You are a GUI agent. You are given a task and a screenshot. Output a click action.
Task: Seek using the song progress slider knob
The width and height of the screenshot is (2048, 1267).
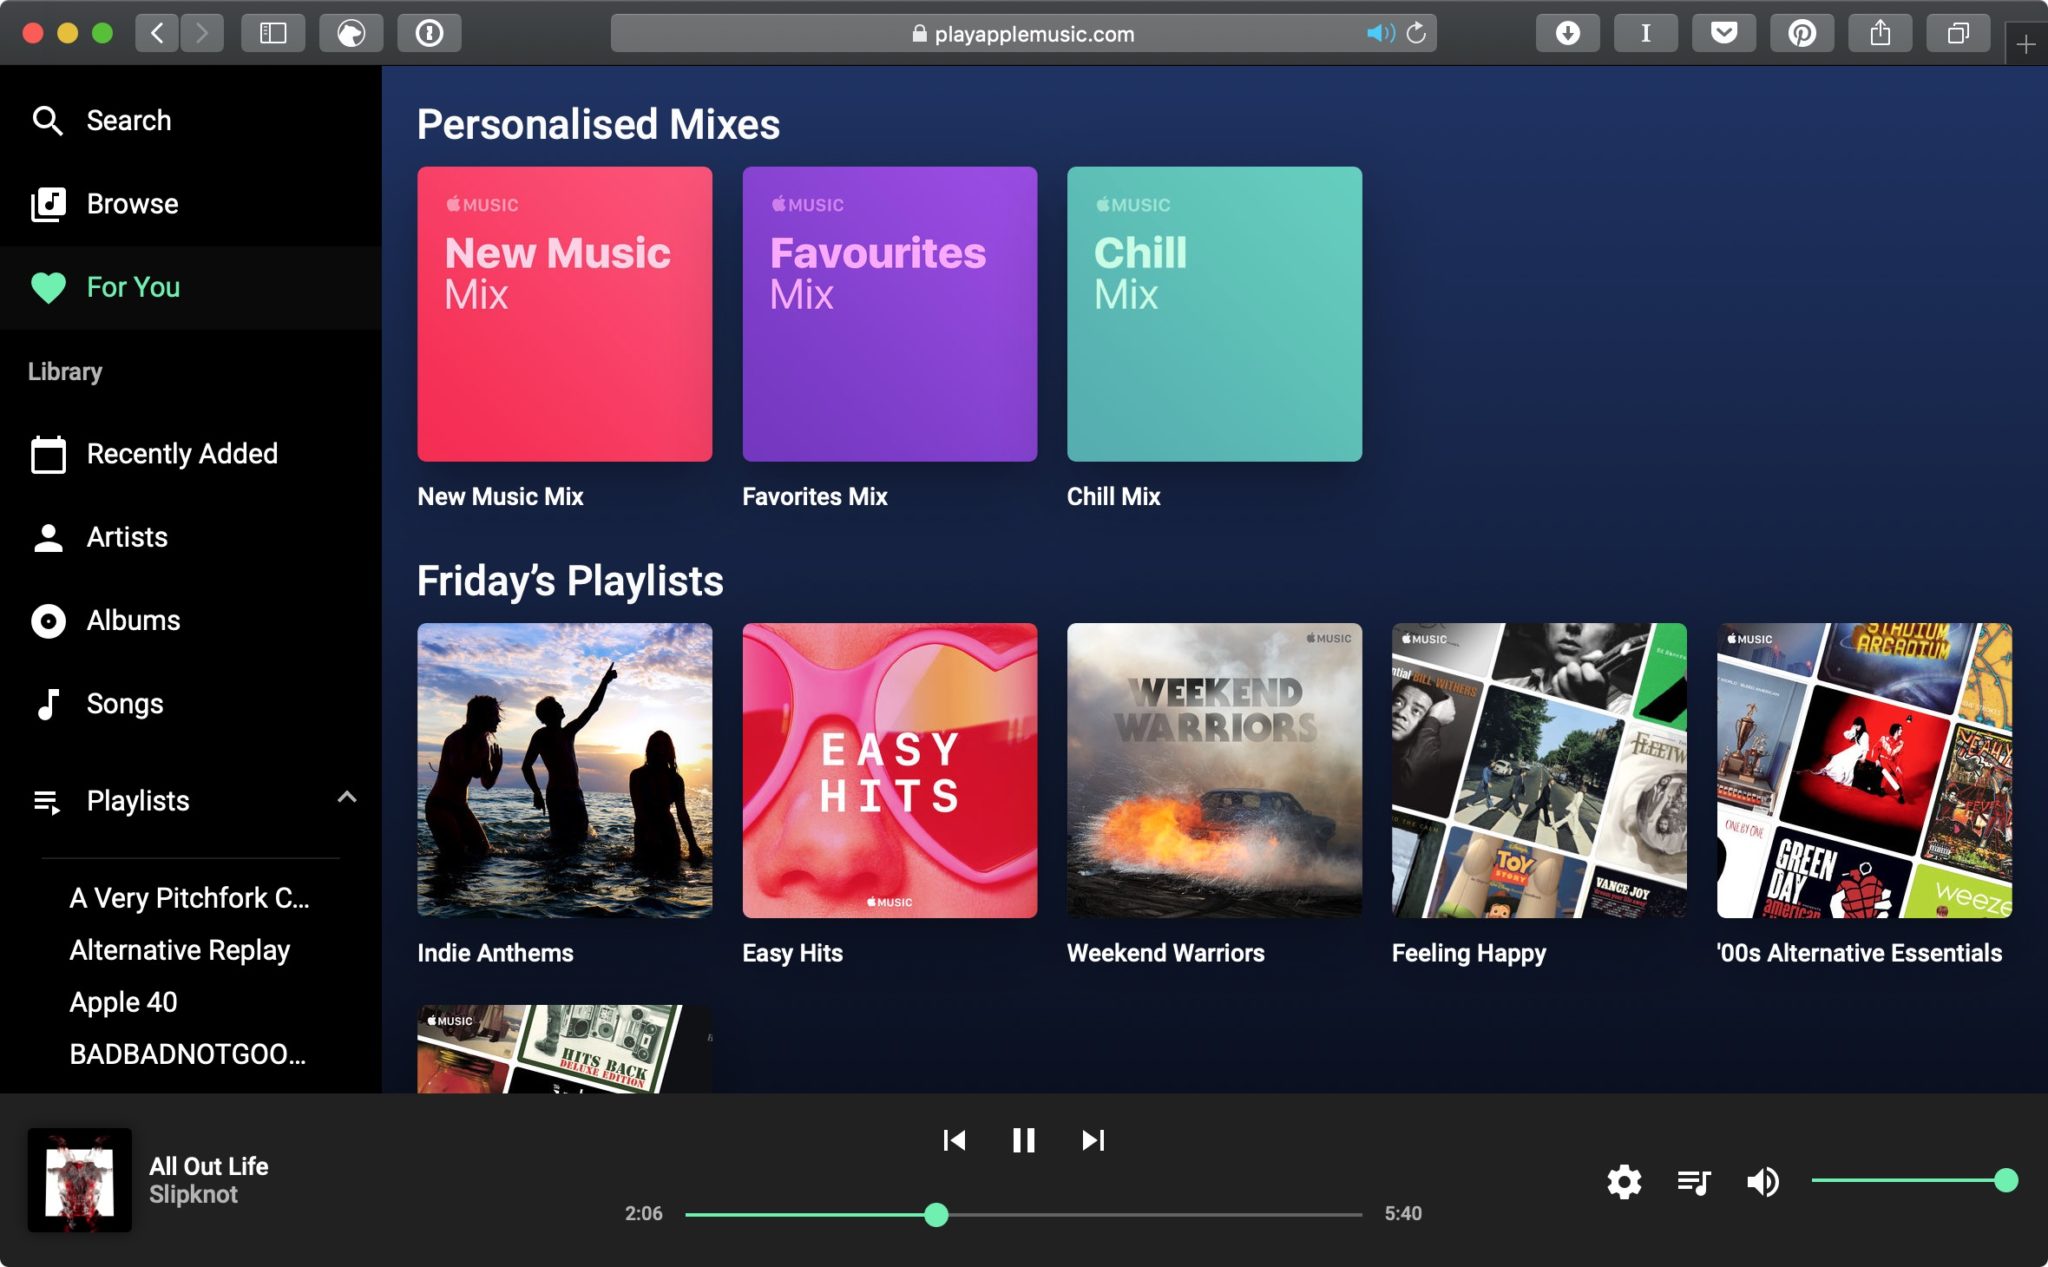pos(936,1215)
